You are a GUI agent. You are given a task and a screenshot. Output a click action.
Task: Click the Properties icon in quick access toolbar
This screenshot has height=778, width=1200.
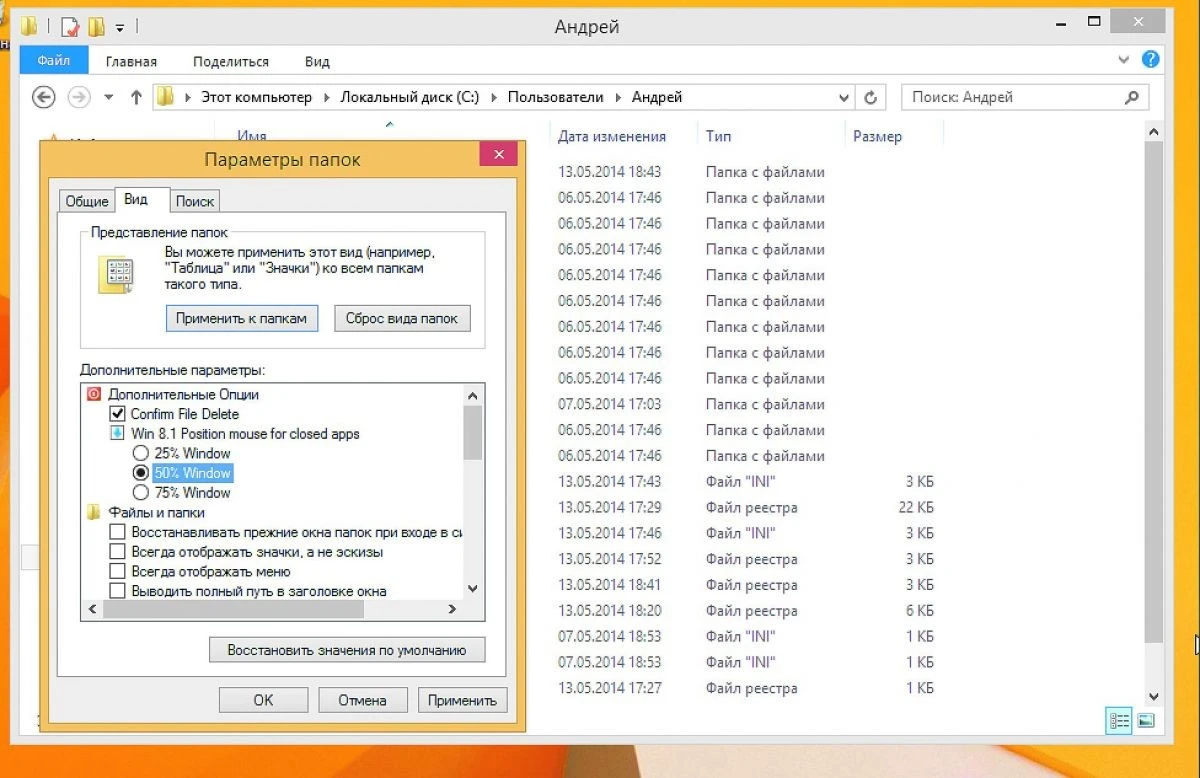tap(70, 27)
